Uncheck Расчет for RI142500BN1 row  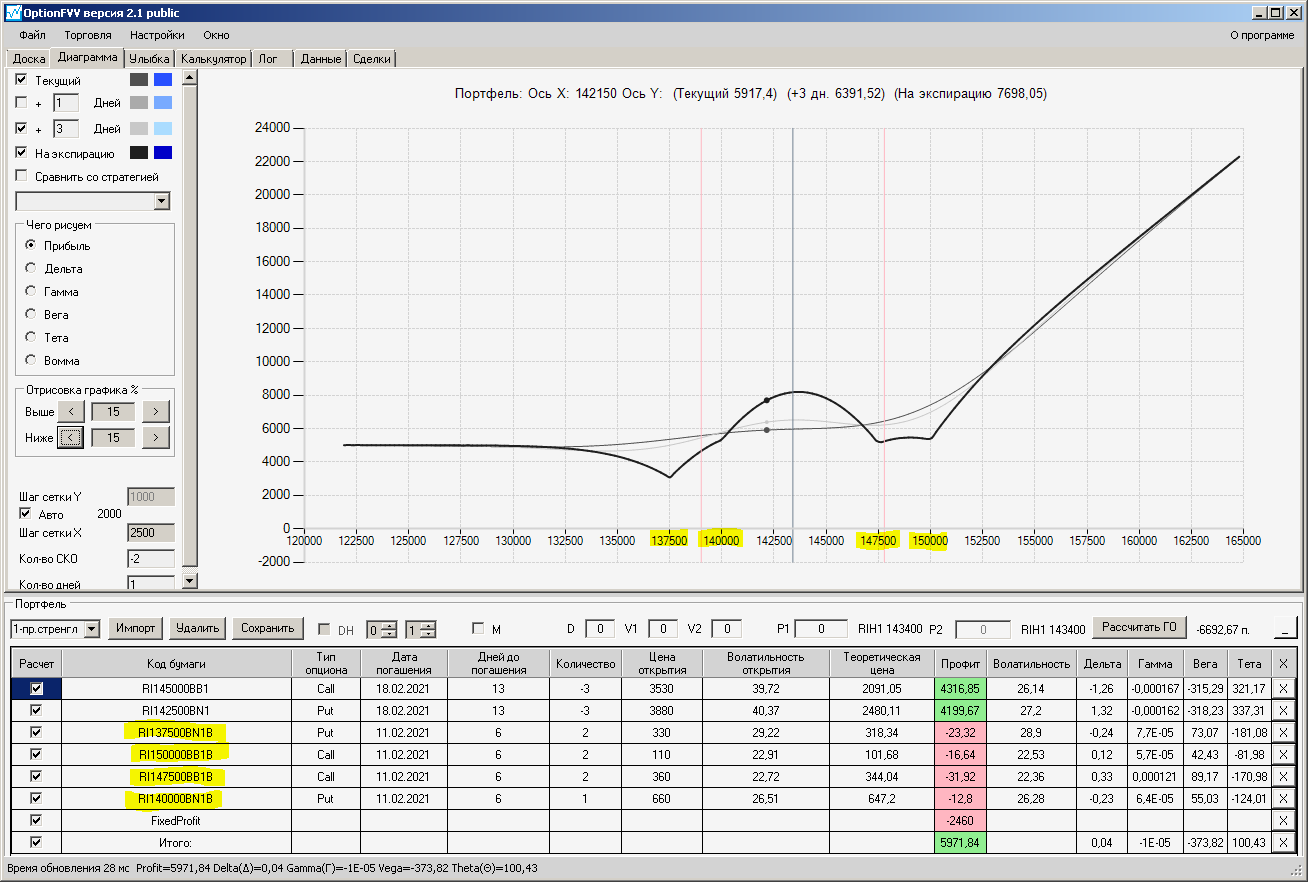[x=37, y=710]
